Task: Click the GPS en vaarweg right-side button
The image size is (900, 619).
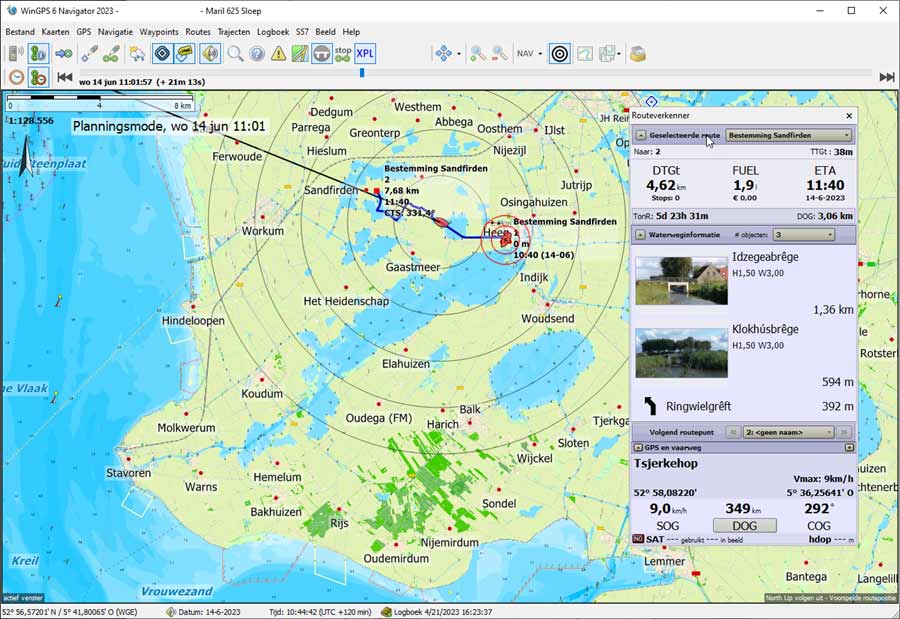Action: (849, 448)
